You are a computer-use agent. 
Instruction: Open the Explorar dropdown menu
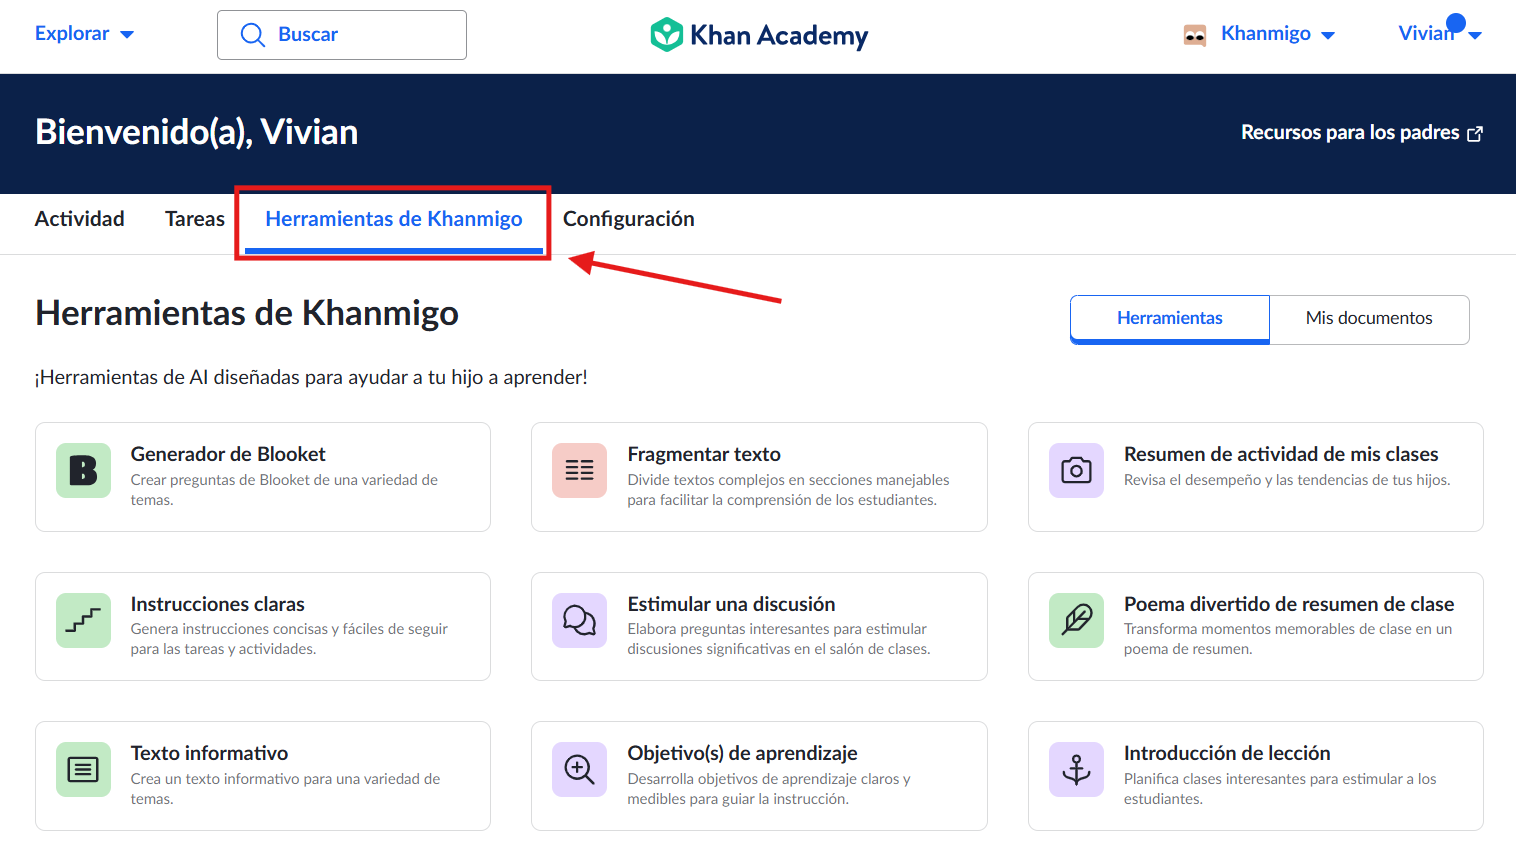85,33
